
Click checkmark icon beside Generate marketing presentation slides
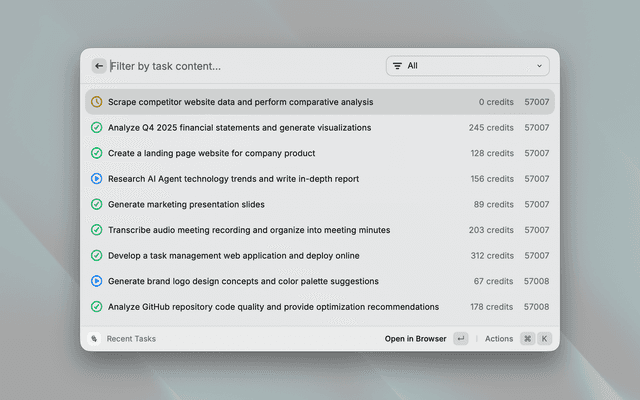point(96,204)
